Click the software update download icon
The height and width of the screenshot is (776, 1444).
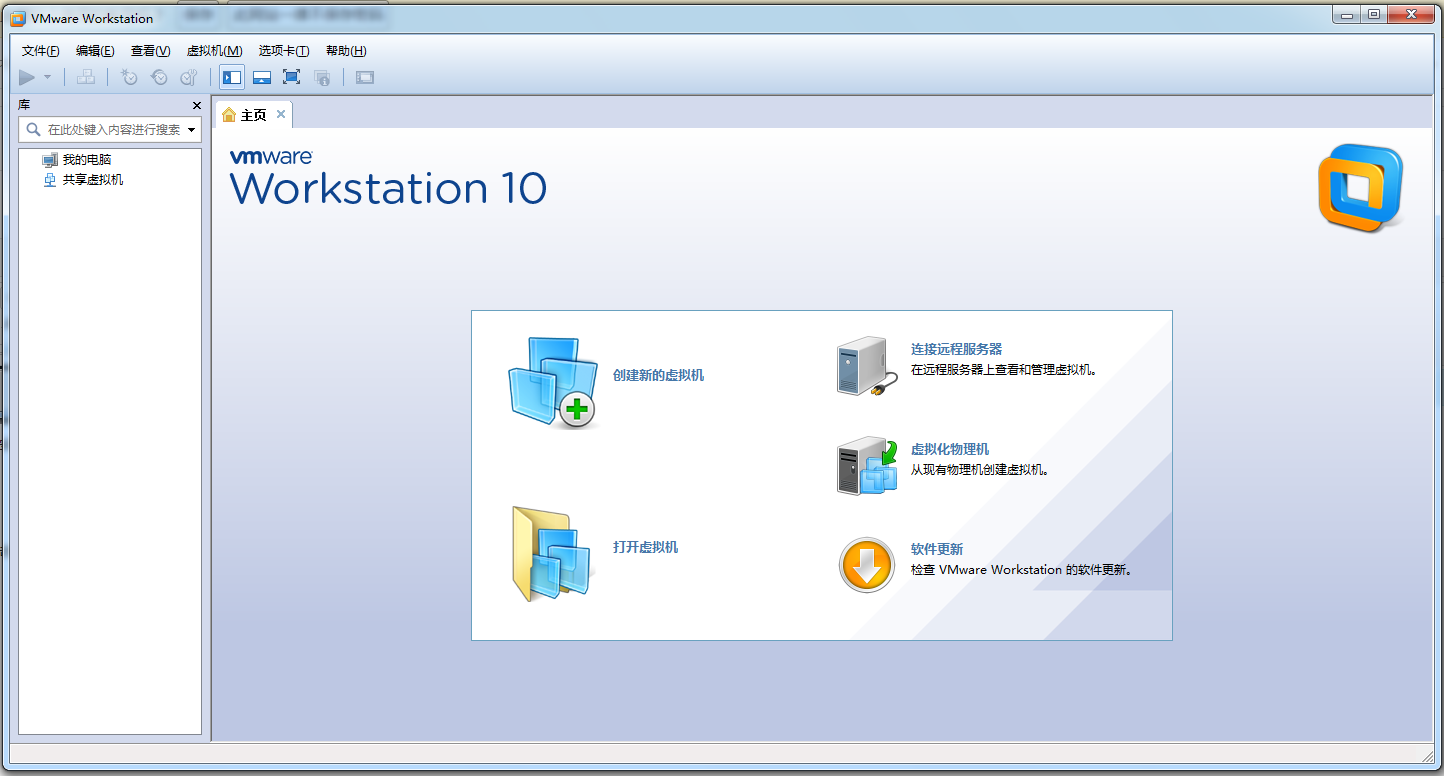[x=866, y=565]
